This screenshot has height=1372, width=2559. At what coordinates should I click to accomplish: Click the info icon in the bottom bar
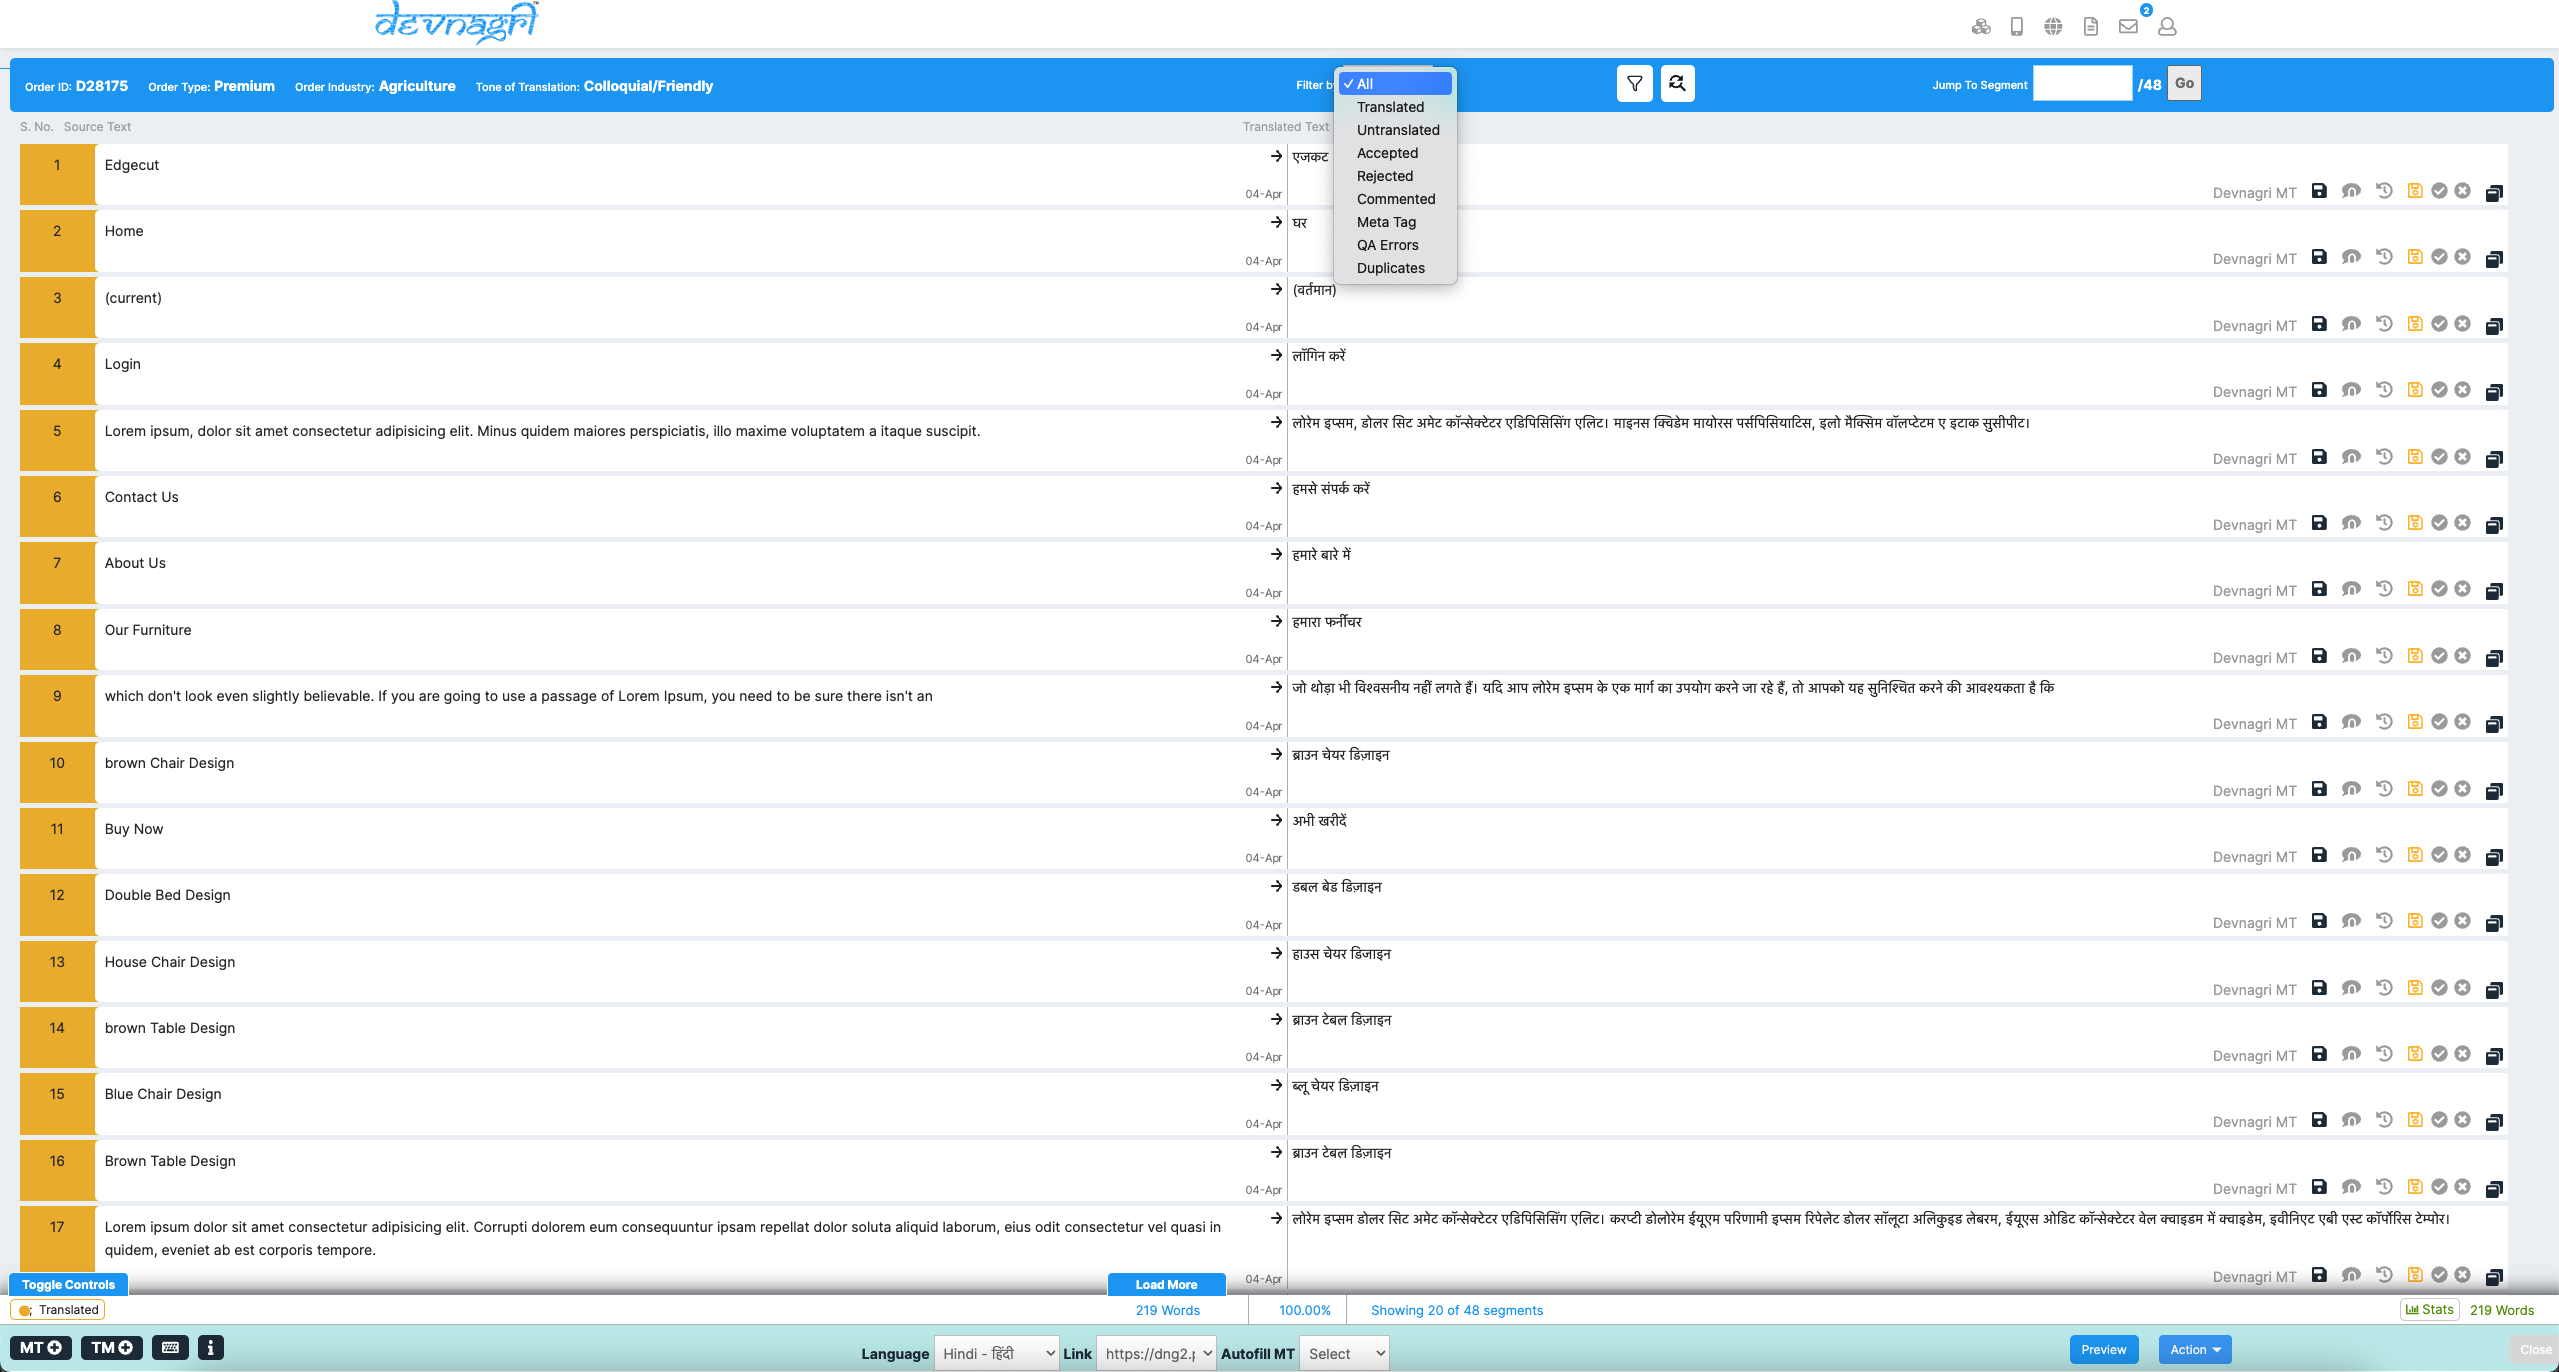click(x=210, y=1348)
